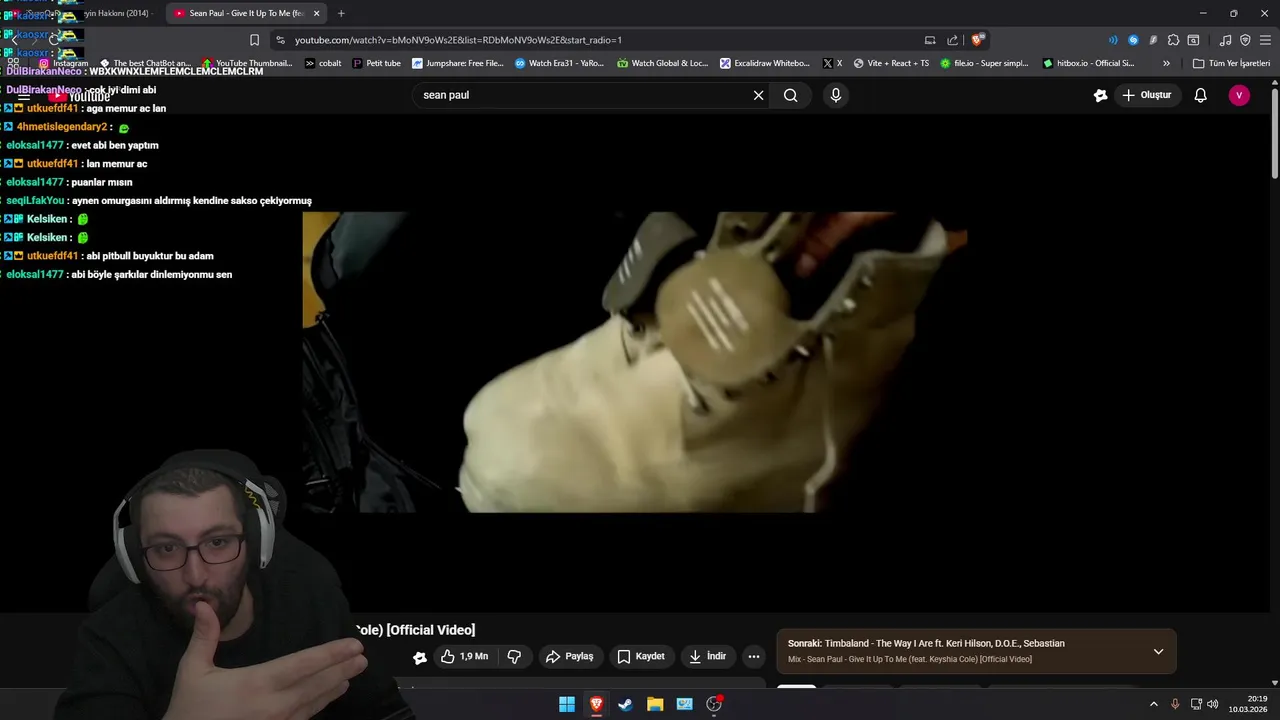Click the monitor app icon in taskbar
1280x720 pixels.
[684, 704]
